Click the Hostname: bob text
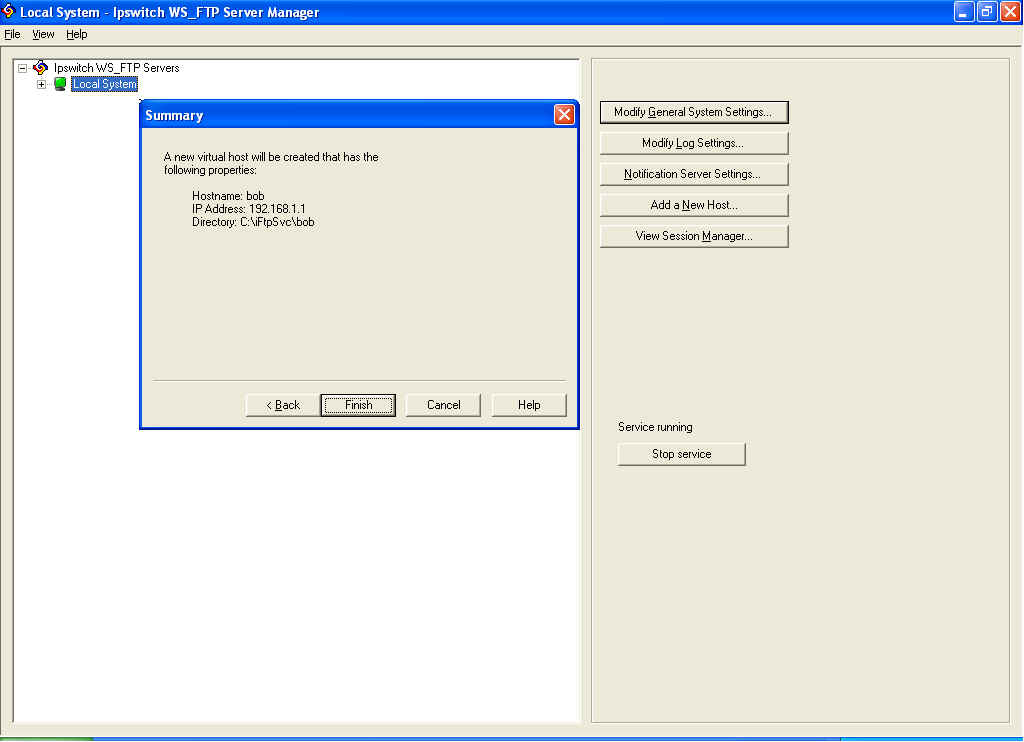1024x742 pixels. pos(228,195)
